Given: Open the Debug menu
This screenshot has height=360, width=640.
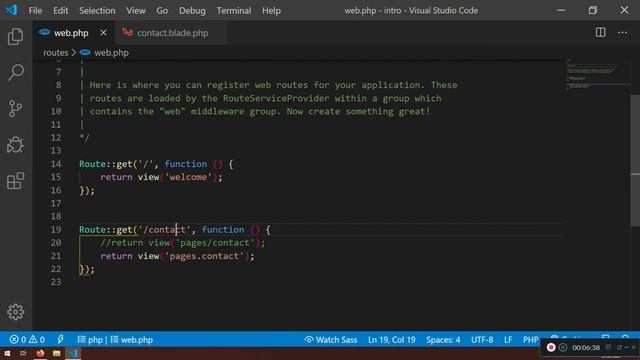Looking at the screenshot, I should pos(192,11).
